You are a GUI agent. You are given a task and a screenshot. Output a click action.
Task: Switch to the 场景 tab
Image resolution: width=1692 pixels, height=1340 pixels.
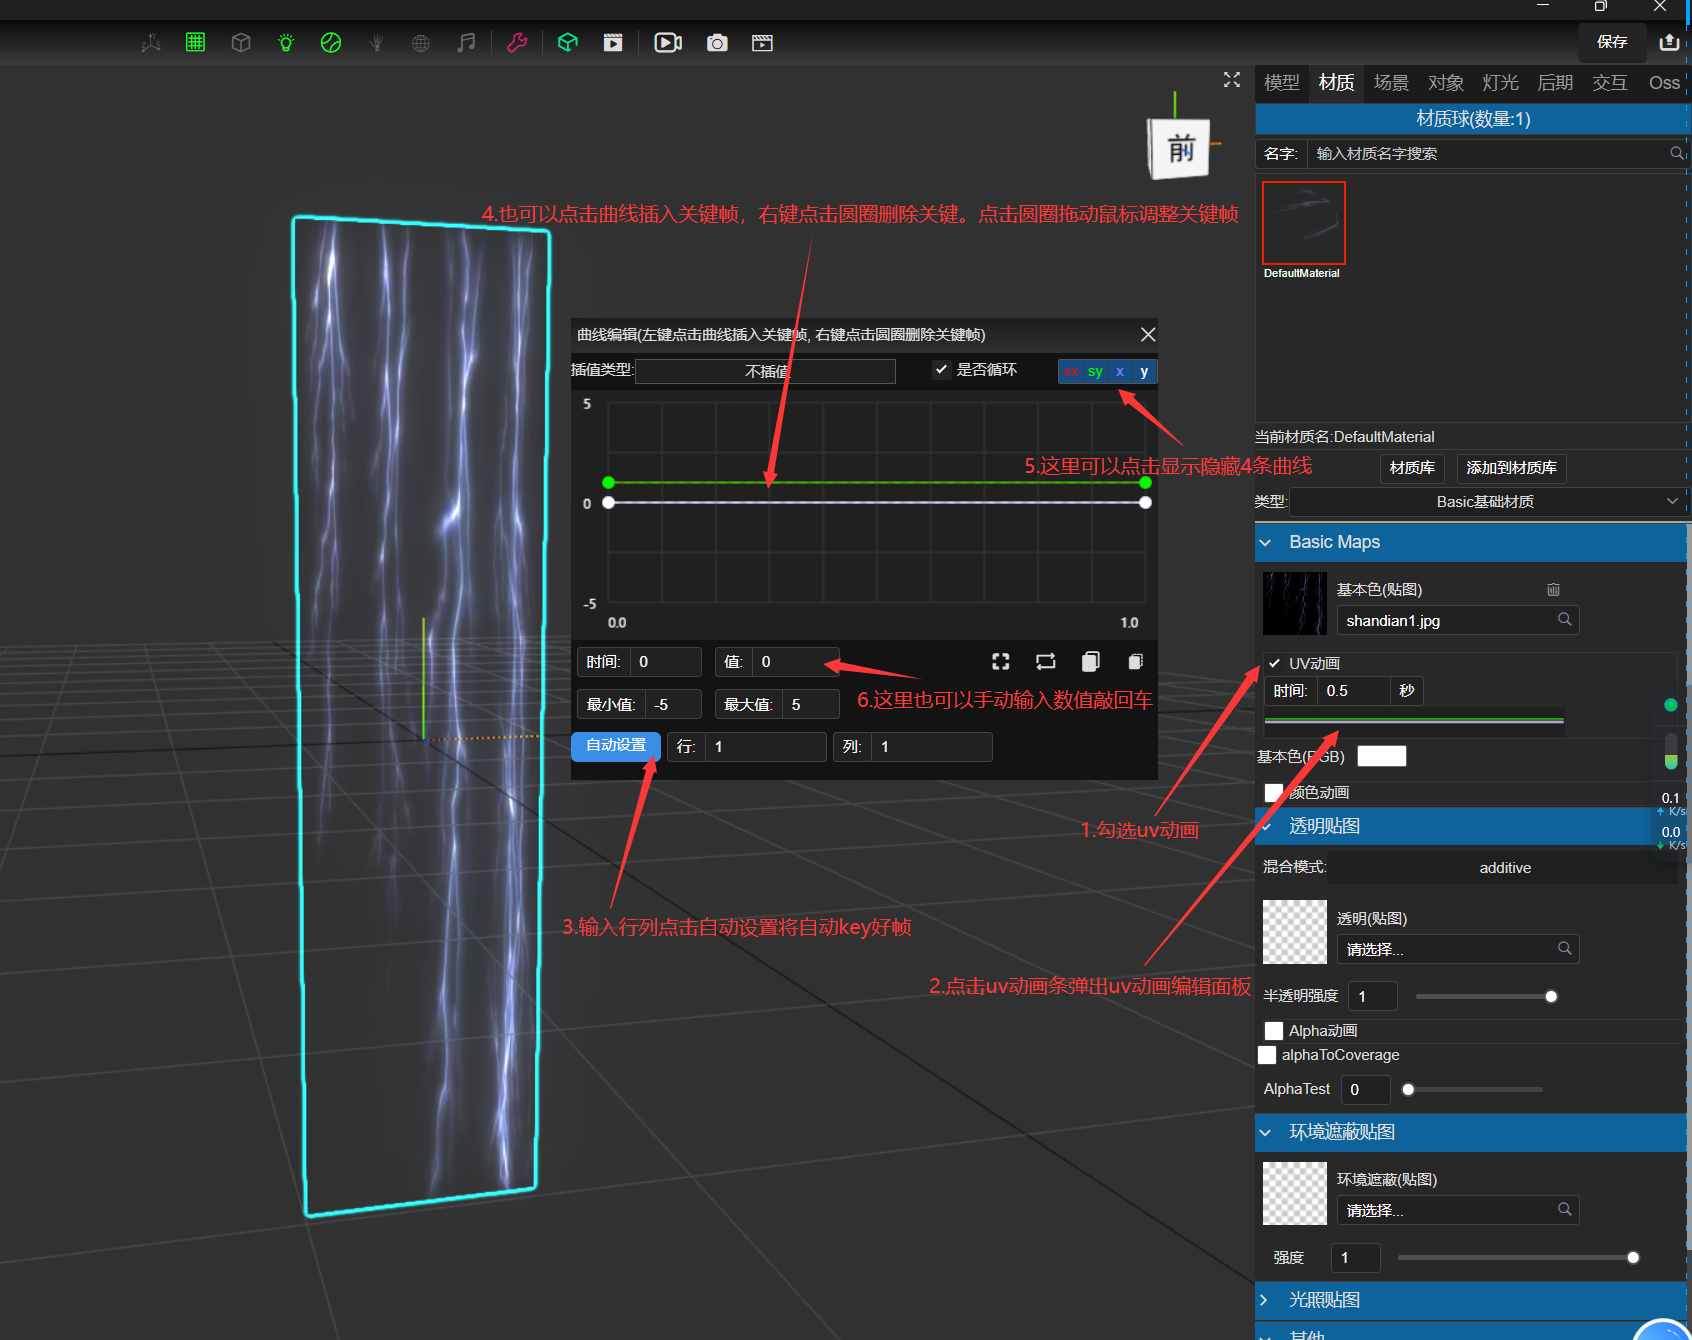point(1391,82)
